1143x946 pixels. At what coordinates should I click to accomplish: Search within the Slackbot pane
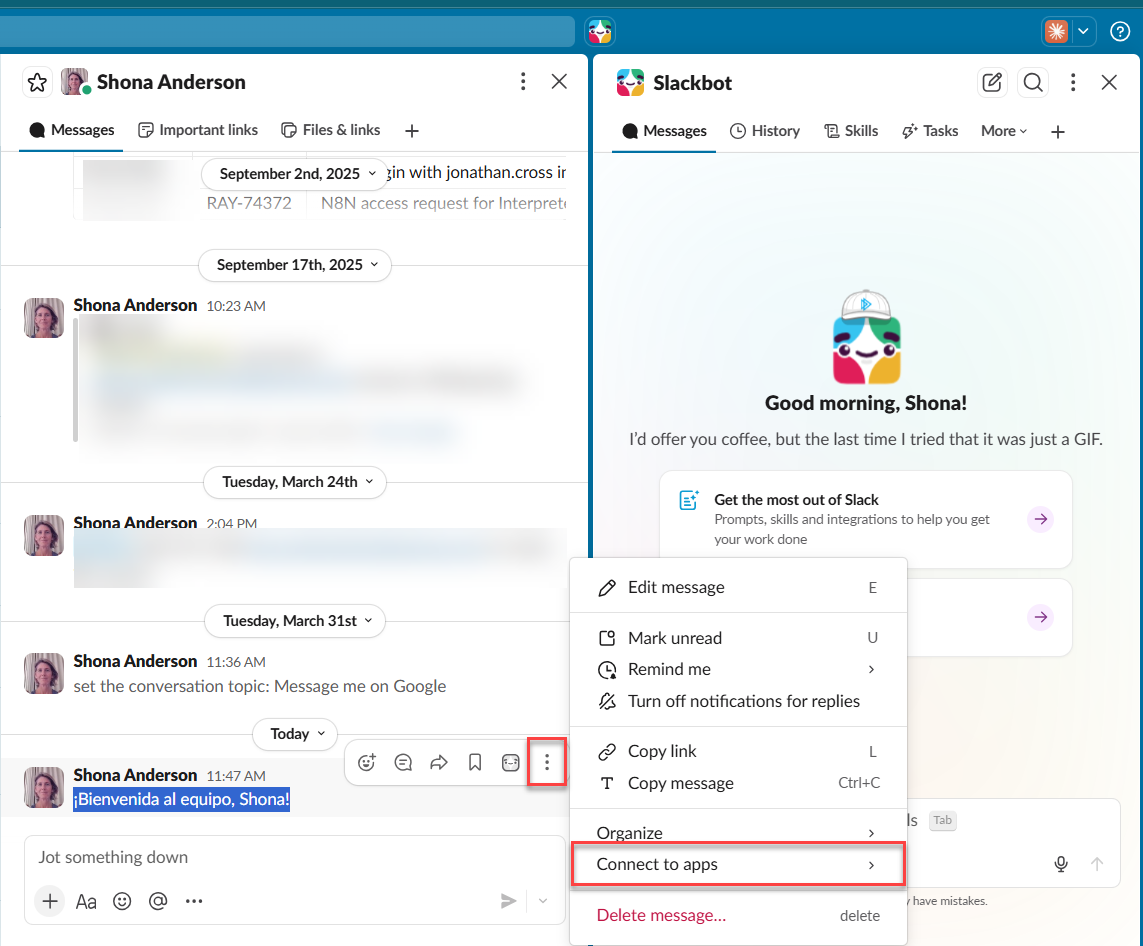click(1033, 82)
